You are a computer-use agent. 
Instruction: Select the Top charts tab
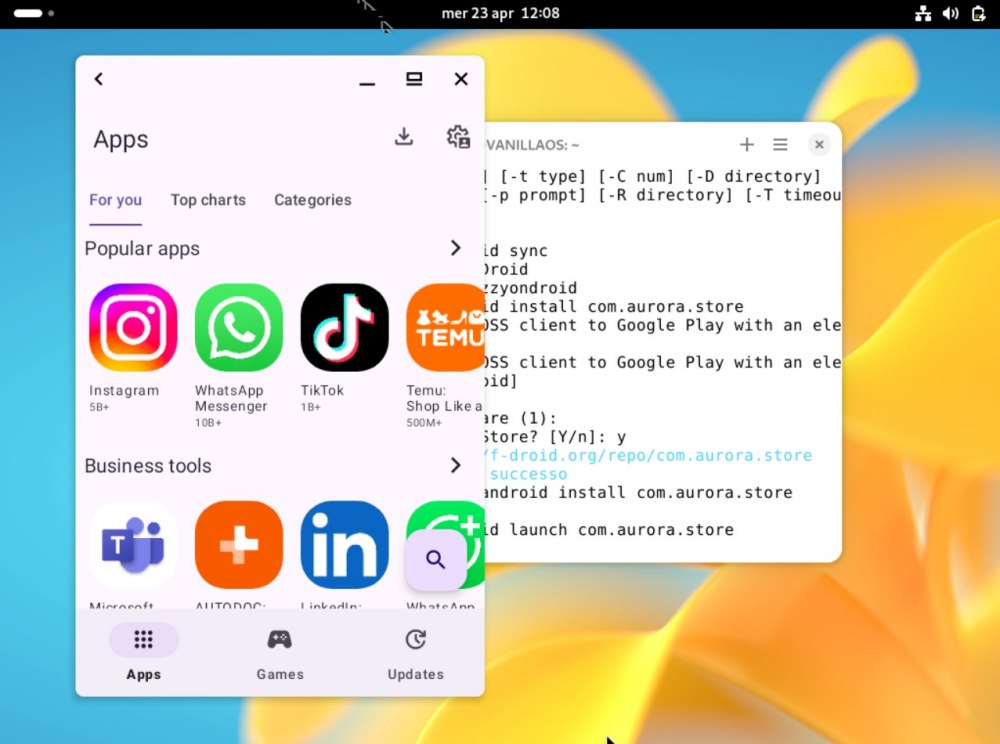(x=208, y=200)
